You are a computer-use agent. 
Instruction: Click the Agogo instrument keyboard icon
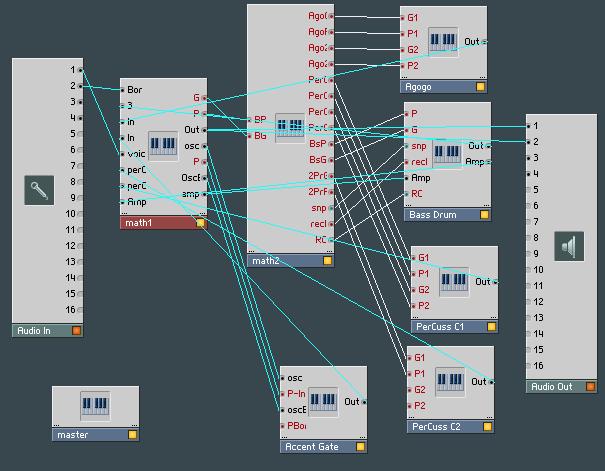point(443,43)
